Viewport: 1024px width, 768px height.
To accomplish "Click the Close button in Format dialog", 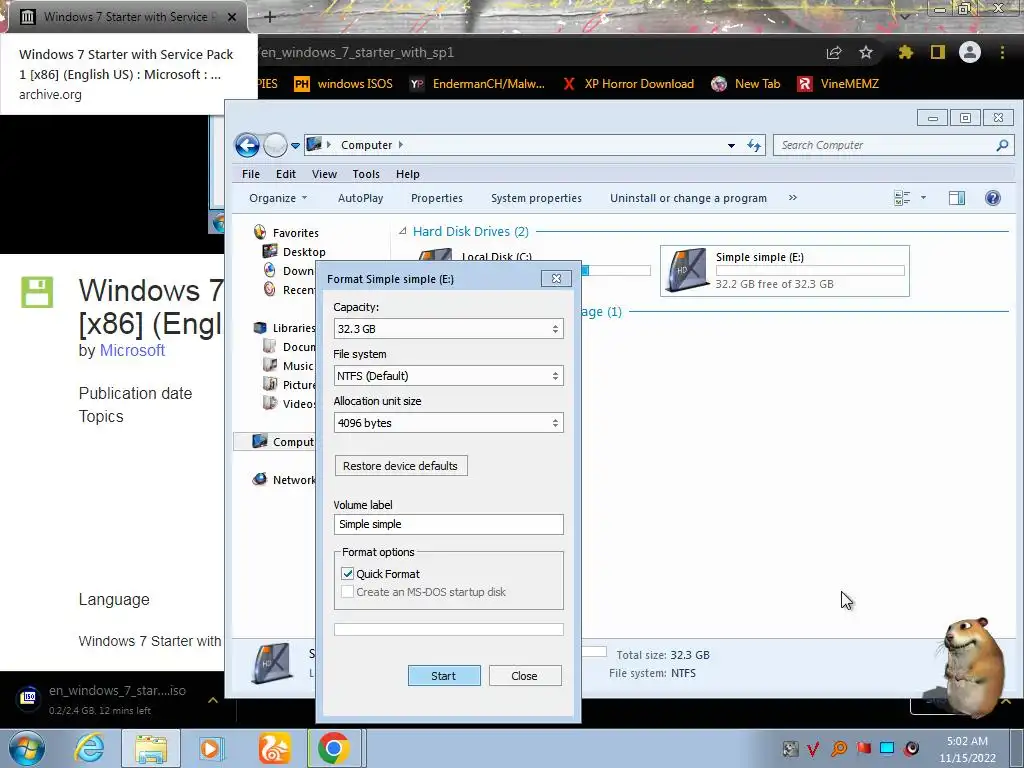I will 525,675.
